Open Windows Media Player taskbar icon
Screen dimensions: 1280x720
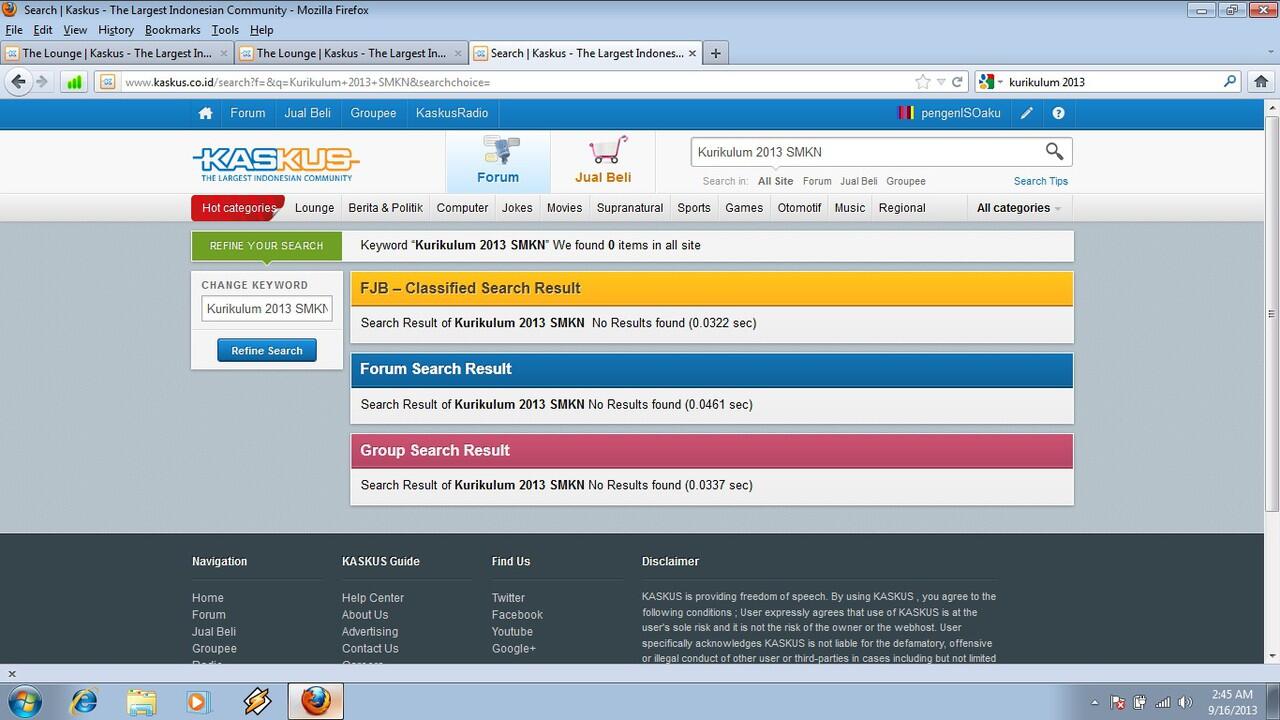pos(198,701)
